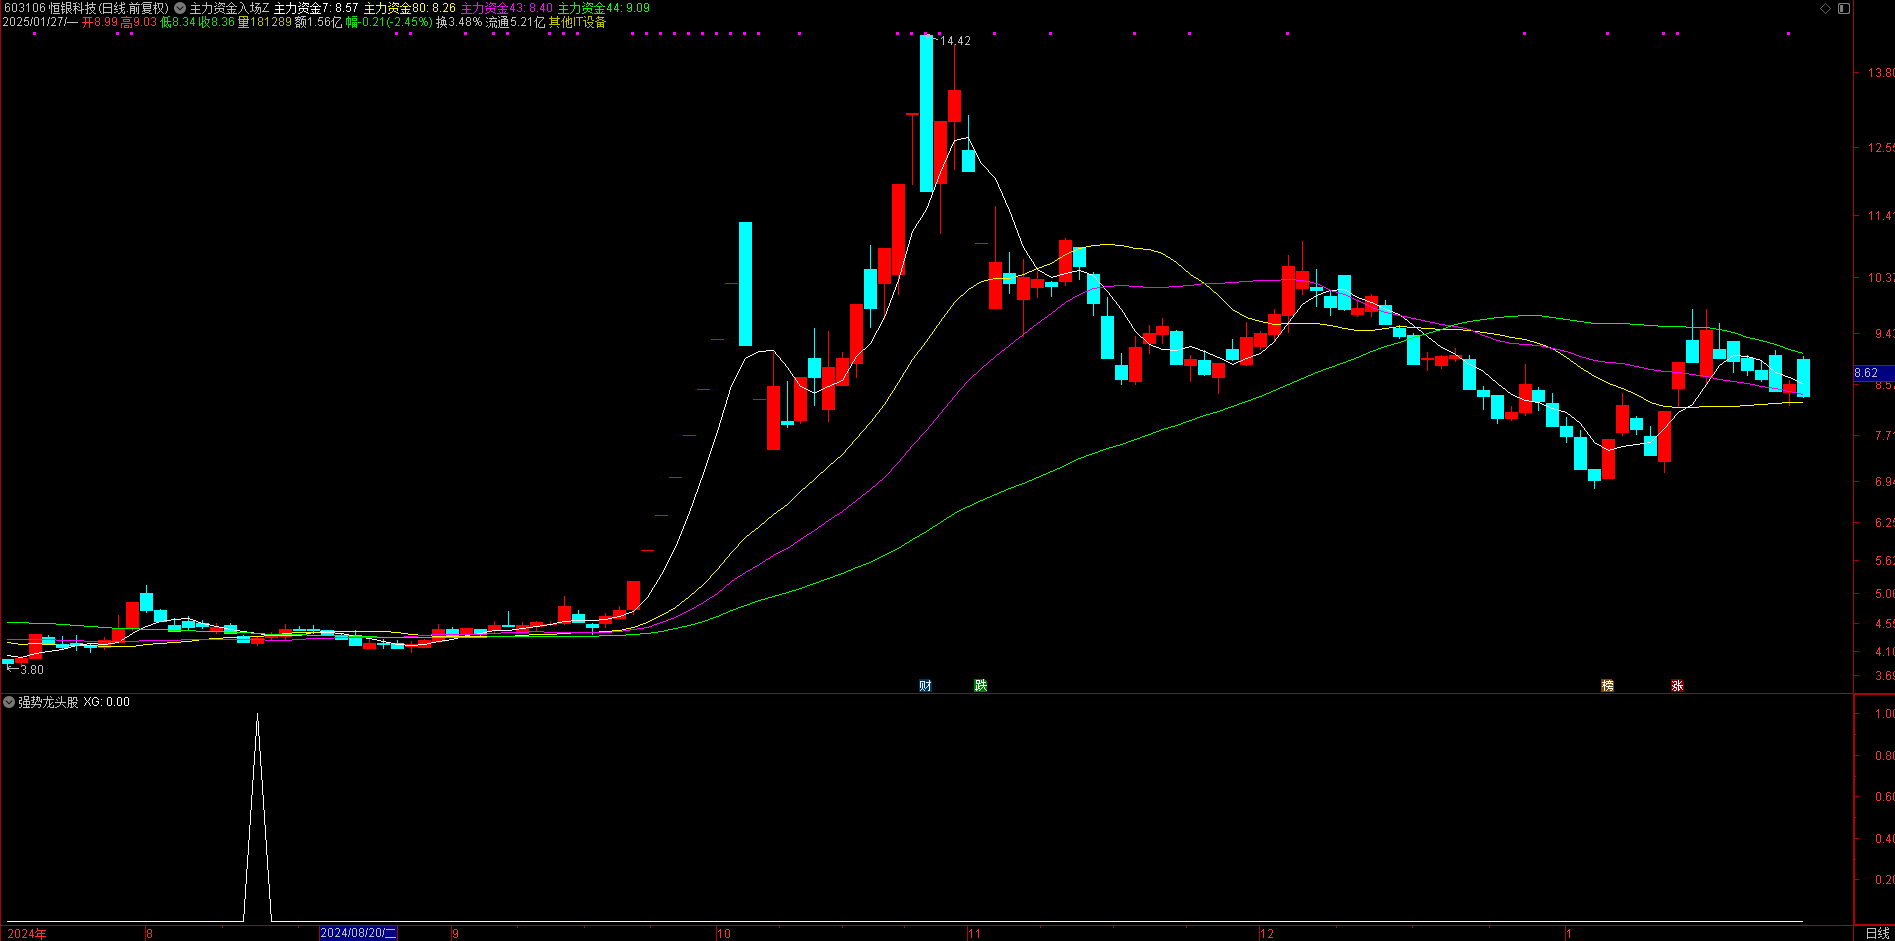Viewport: 1895px width, 941px height.
Task: Click the month 12 marker on the time axis
Action: point(1267,933)
